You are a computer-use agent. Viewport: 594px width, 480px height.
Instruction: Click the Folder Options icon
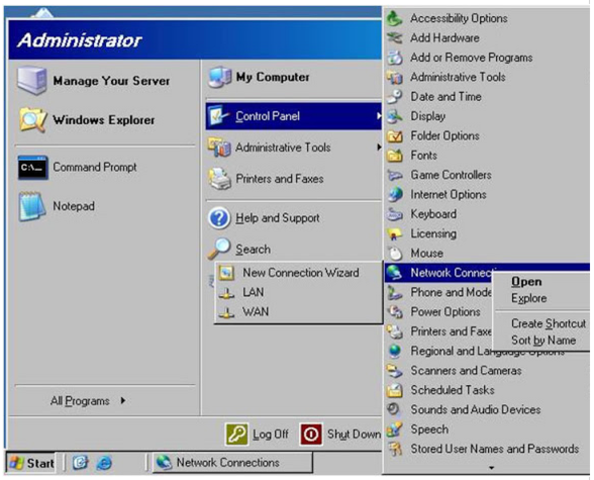click(x=394, y=136)
